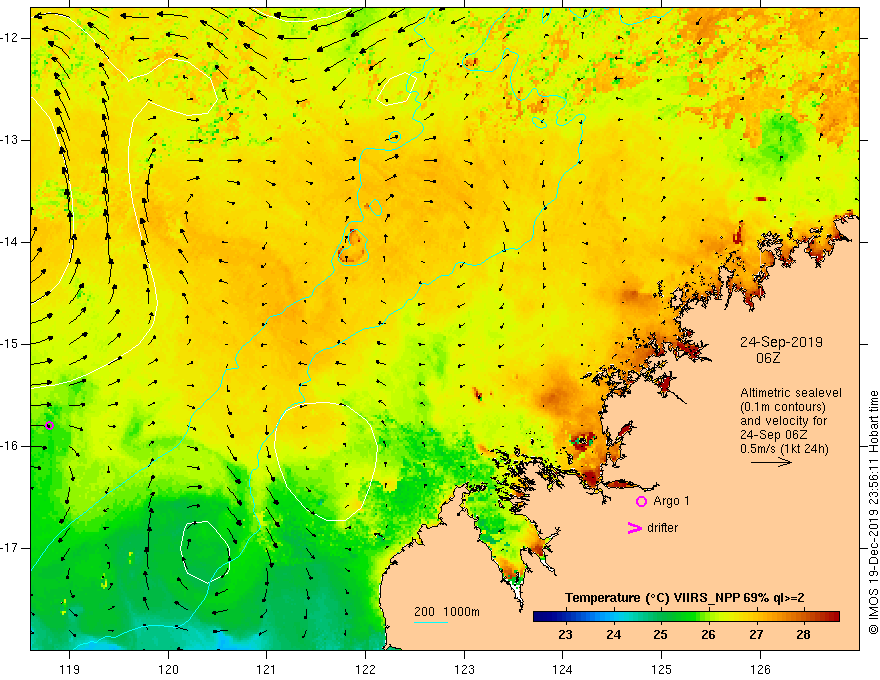Click the color bar tick label '24'
This screenshot has width=880, height=680.
[613, 635]
